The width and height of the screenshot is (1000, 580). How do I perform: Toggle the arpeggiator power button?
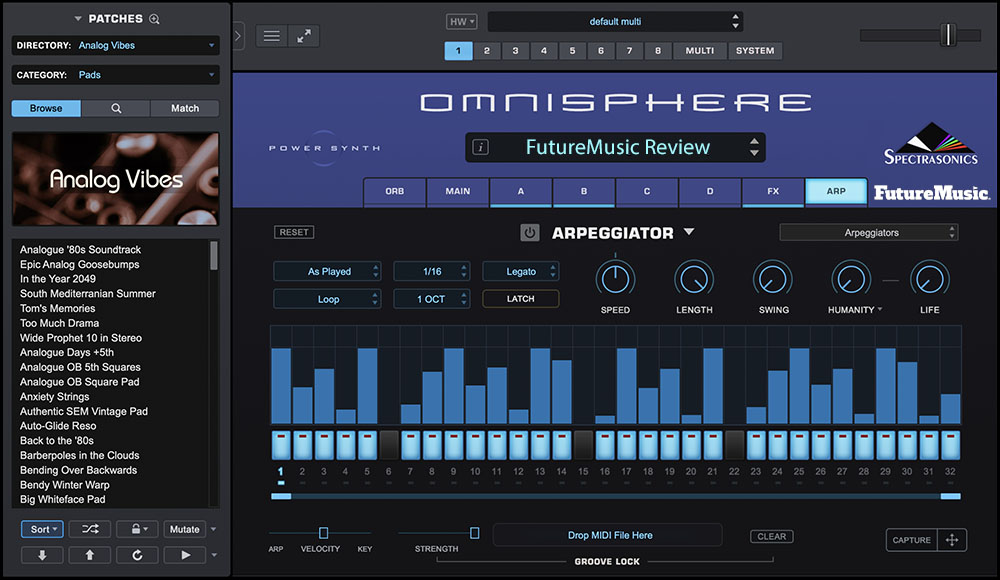point(529,233)
